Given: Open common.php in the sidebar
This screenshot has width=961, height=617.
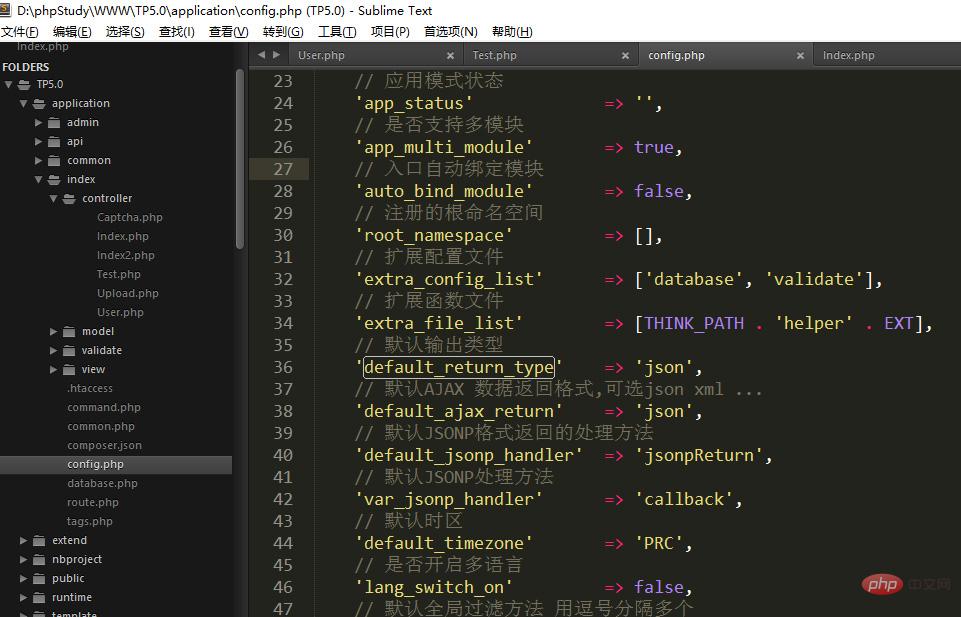Looking at the screenshot, I should pyautogui.click(x=101, y=426).
